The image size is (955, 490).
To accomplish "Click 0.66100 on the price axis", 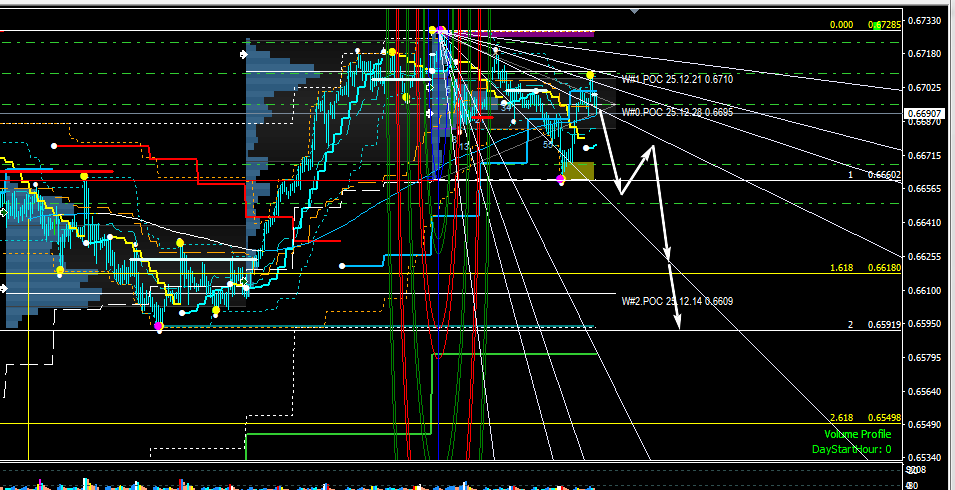I will click(923, 291).
